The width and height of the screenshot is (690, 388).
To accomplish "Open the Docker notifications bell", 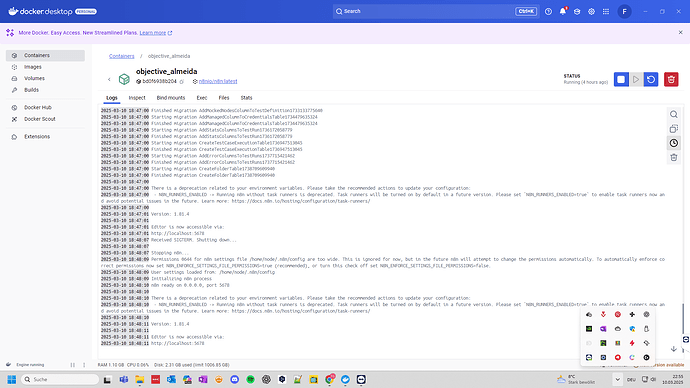I will point(563,11).
